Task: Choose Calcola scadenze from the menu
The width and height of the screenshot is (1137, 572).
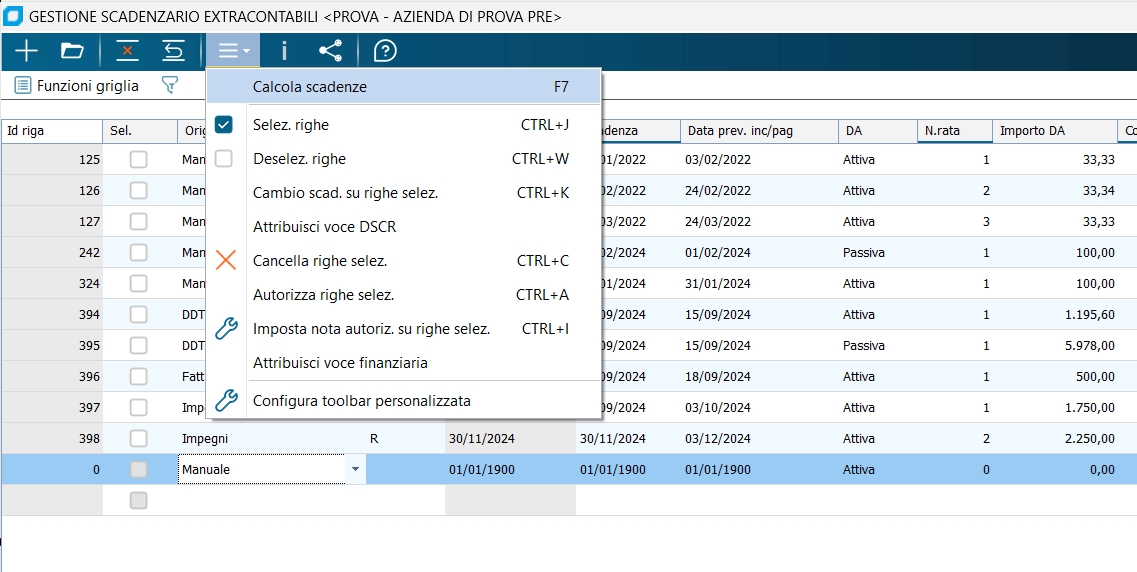Action: point(310,87)
